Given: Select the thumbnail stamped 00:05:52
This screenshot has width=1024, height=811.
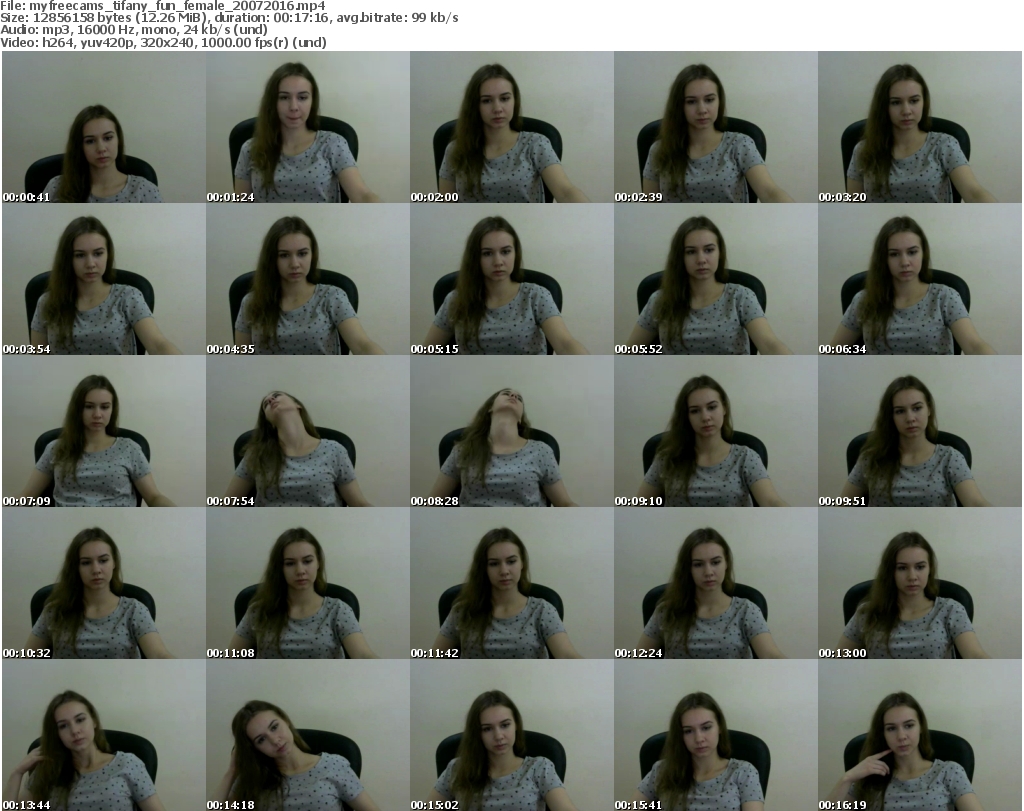Looking at the screenshot, I should click(x=716, y=279).
